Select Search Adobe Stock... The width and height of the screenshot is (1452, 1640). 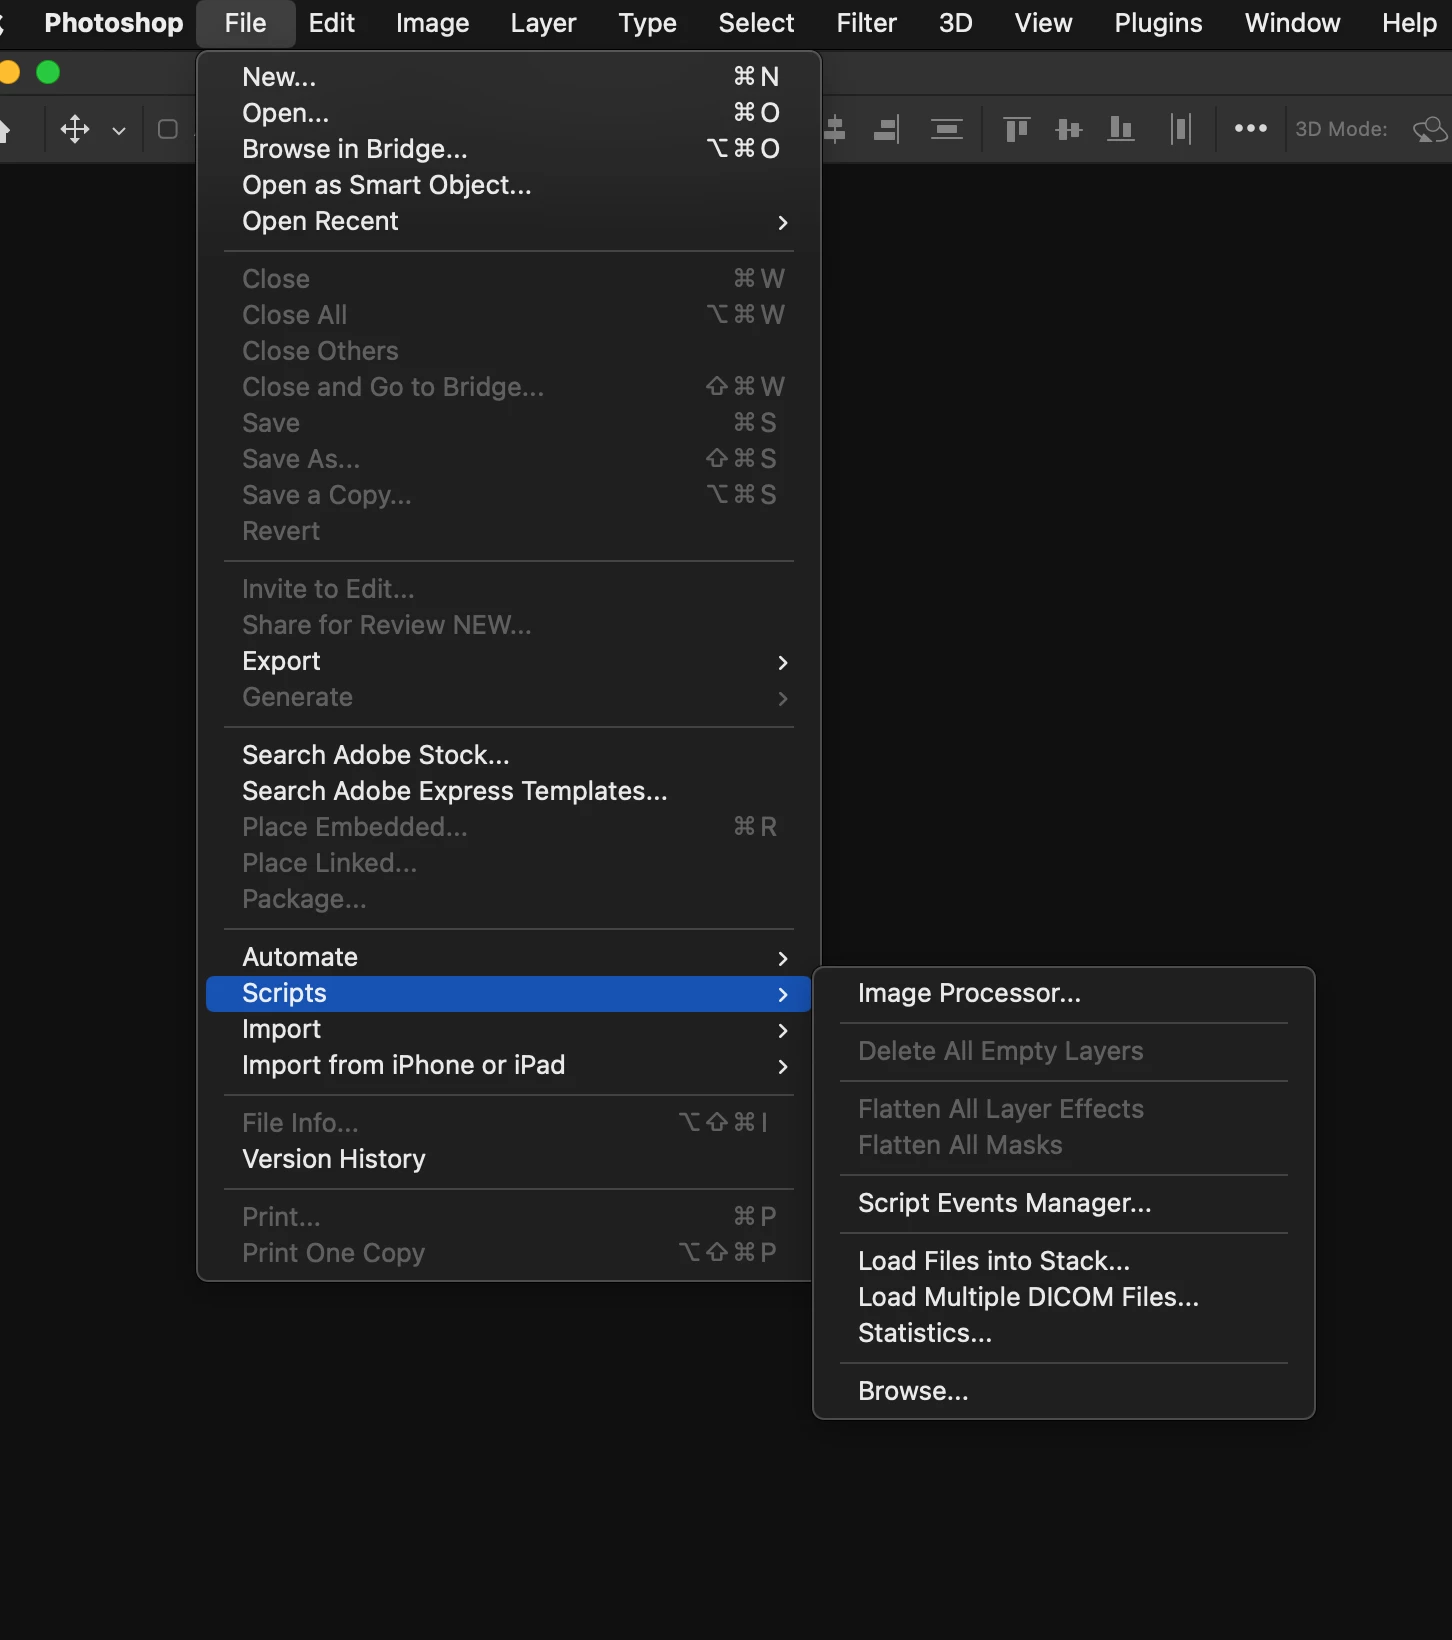click(509, 755)
